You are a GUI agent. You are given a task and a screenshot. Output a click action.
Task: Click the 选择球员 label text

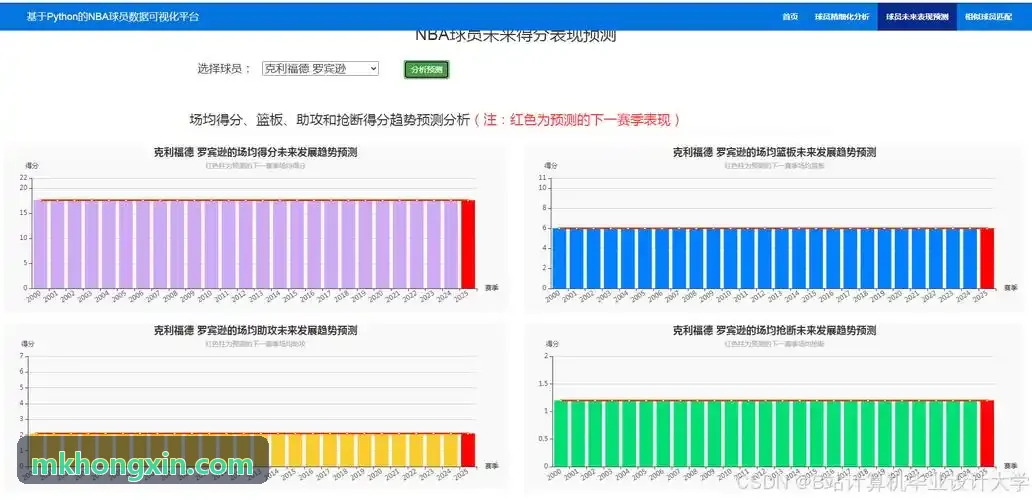coord(224,68)
